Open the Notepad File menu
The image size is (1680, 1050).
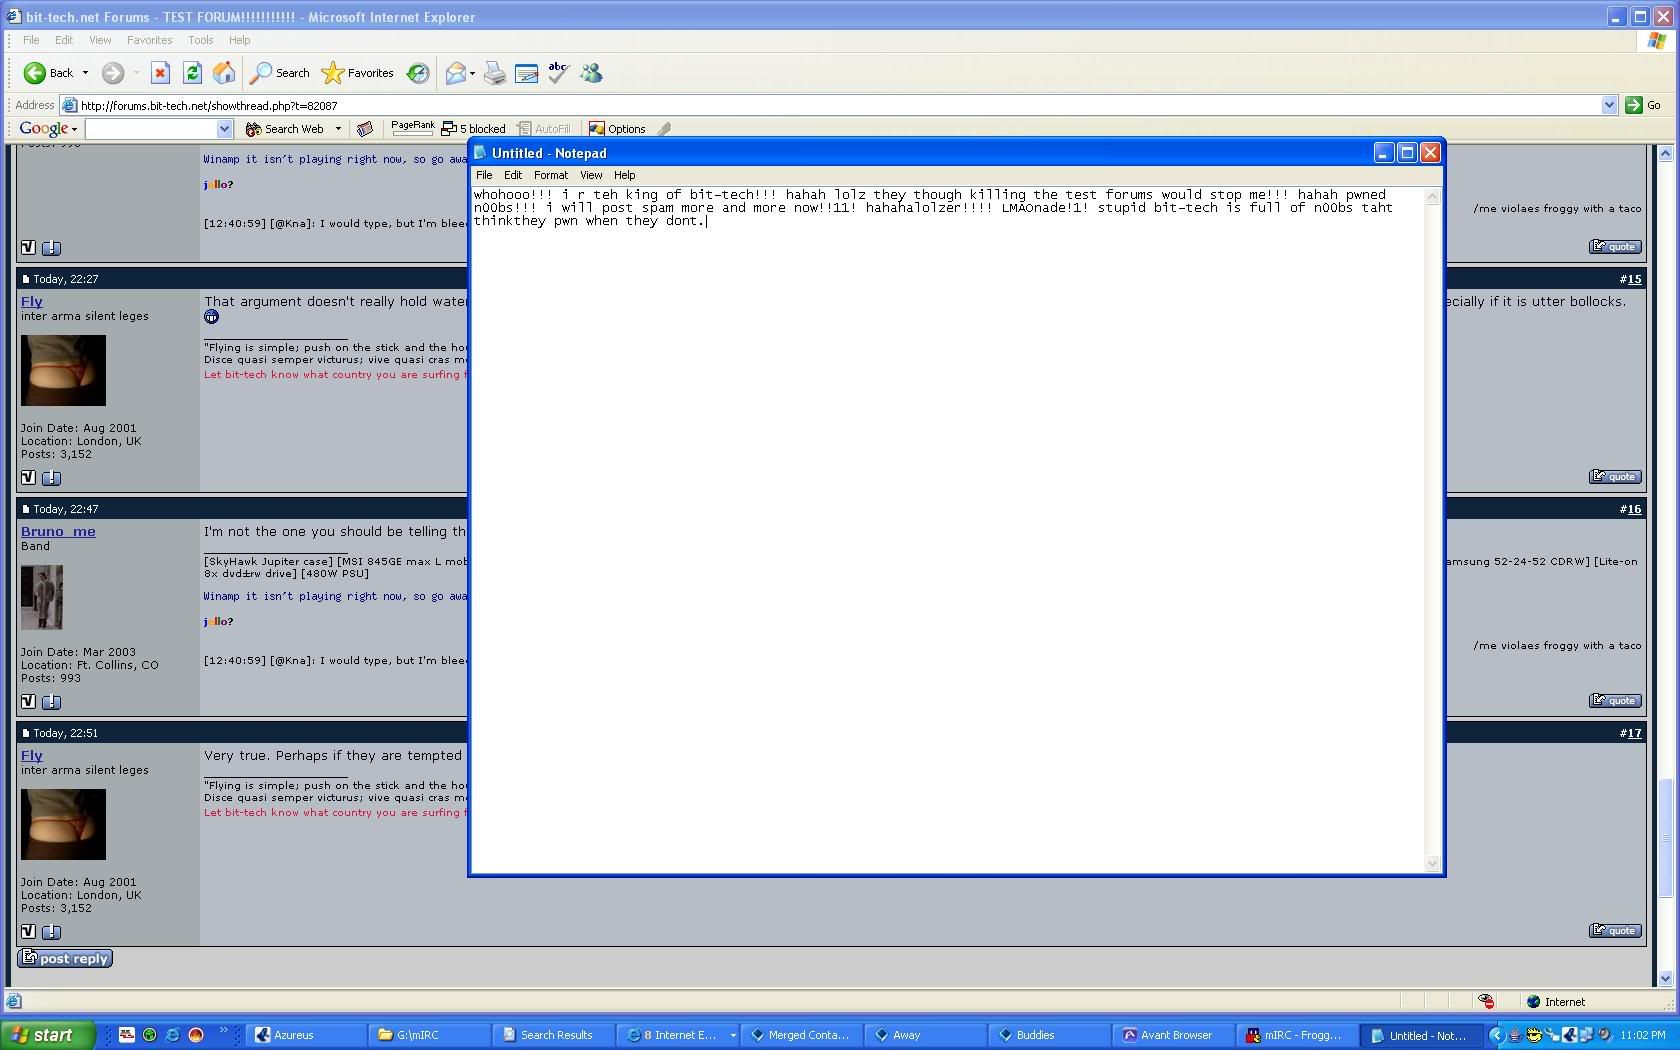(484, 175)
